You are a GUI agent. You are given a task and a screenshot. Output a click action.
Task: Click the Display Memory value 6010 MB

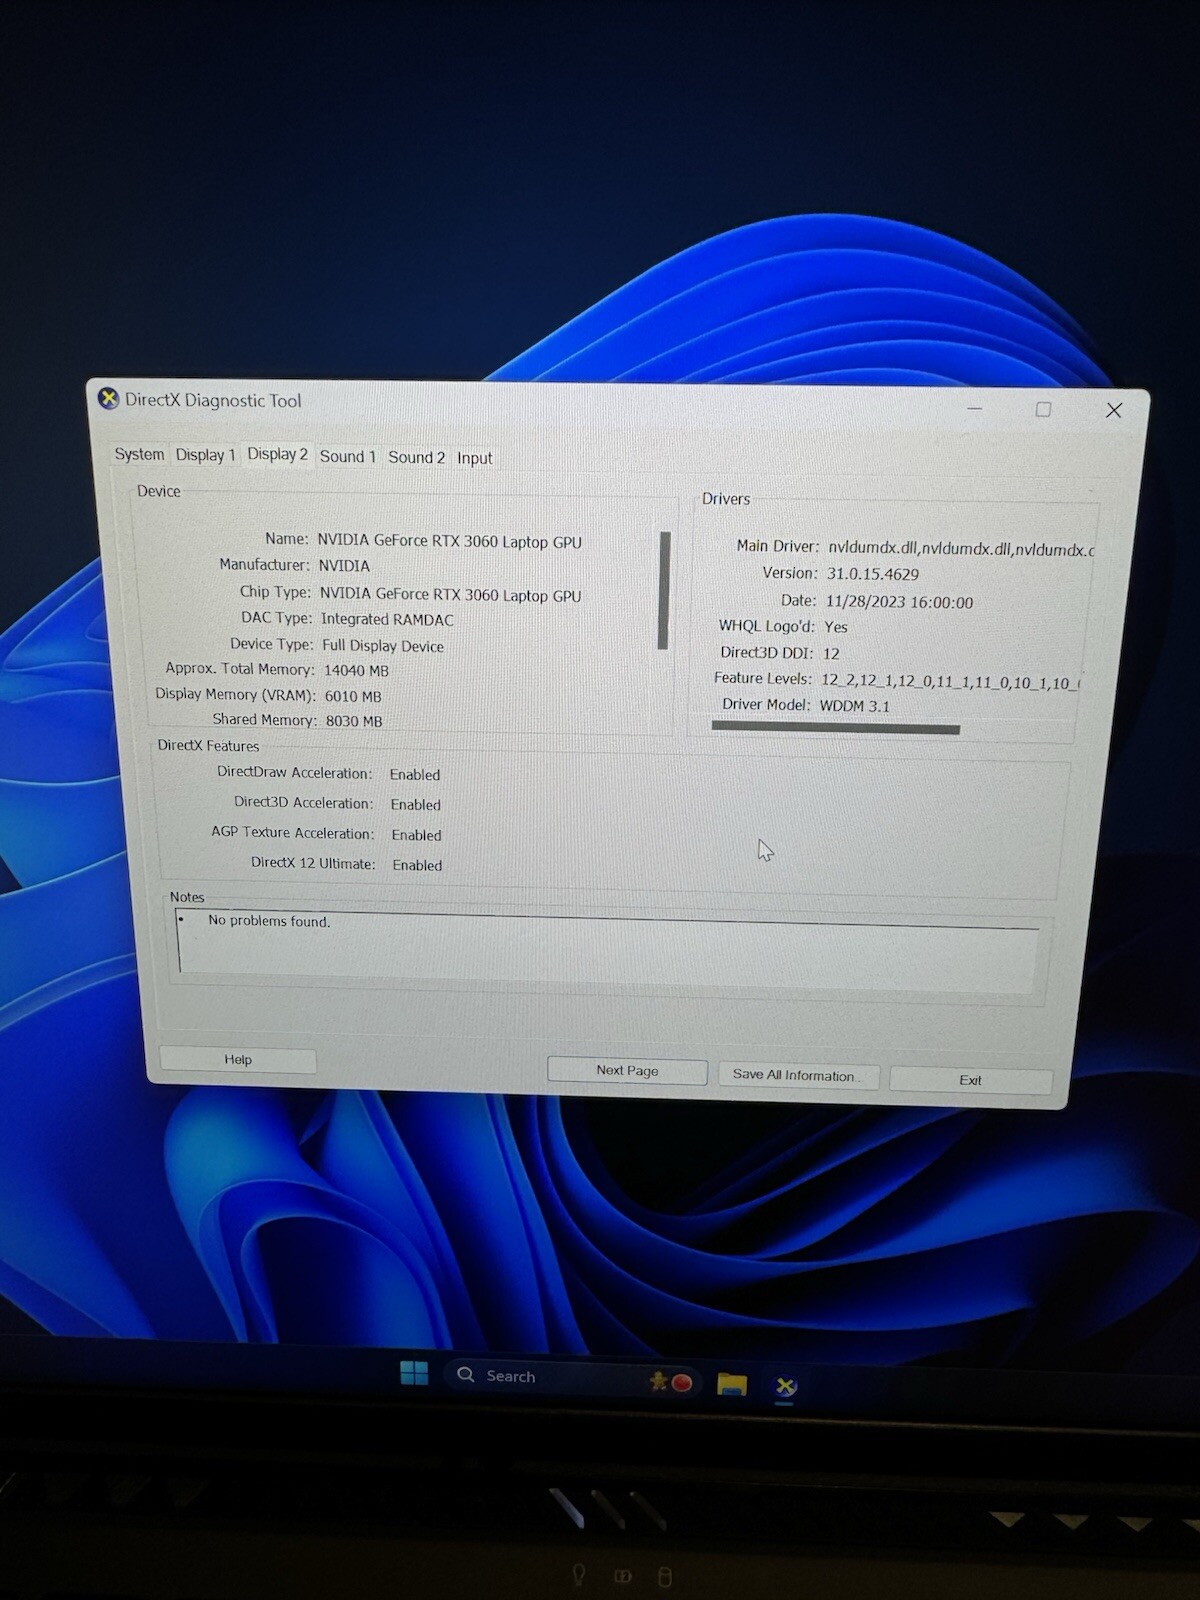pyautogui.click(x=353, y=696)
